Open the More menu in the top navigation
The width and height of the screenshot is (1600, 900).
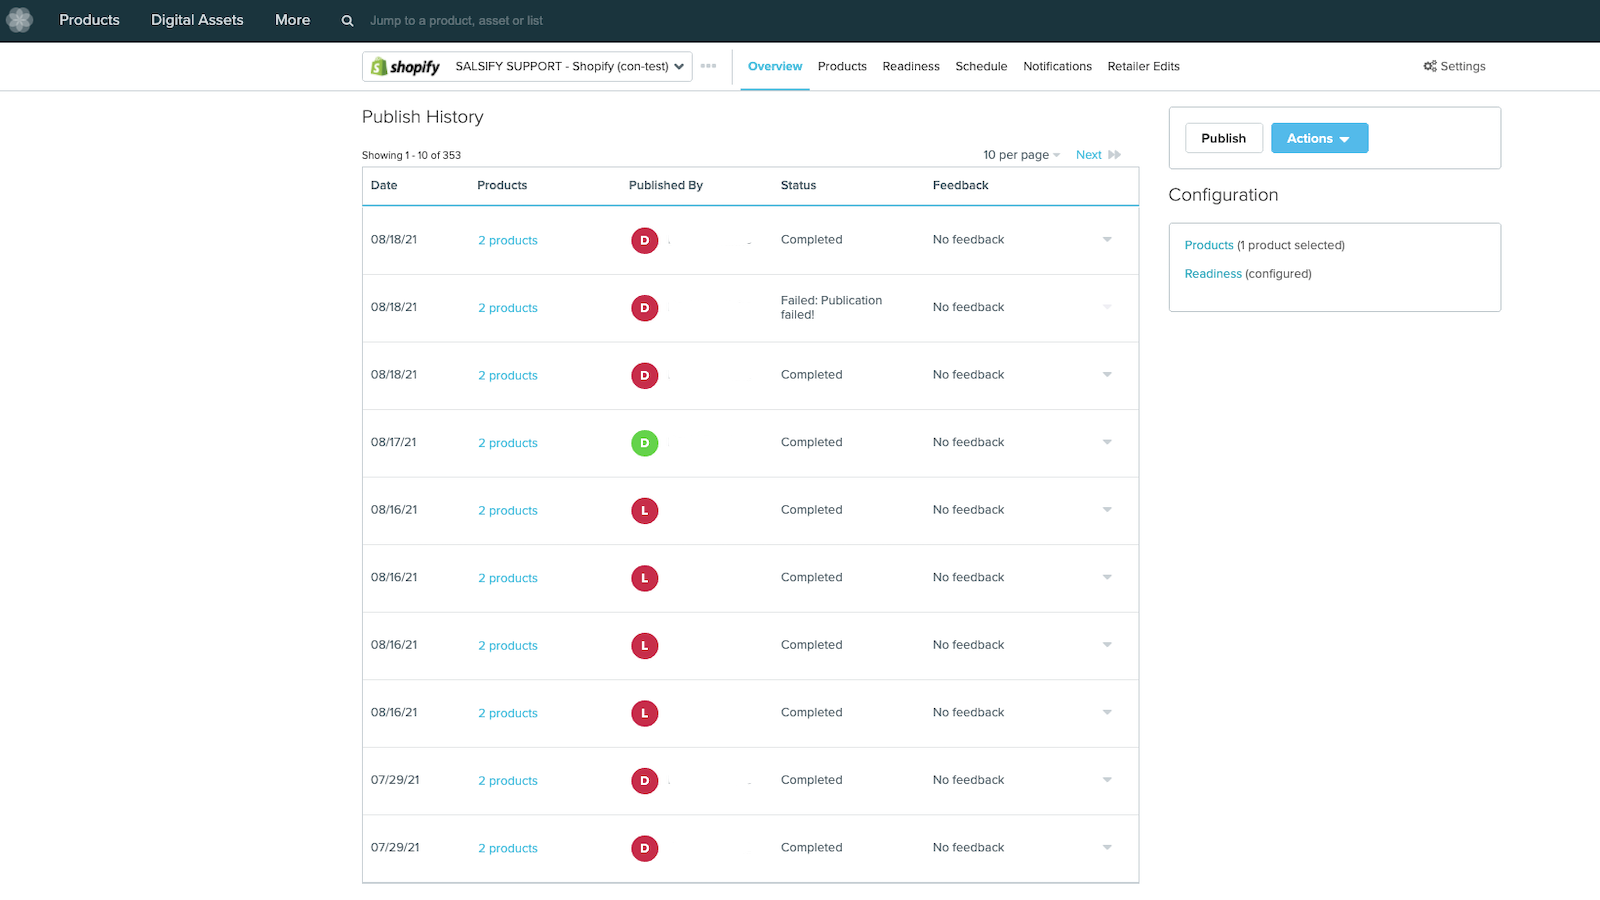tap(292, 20)
